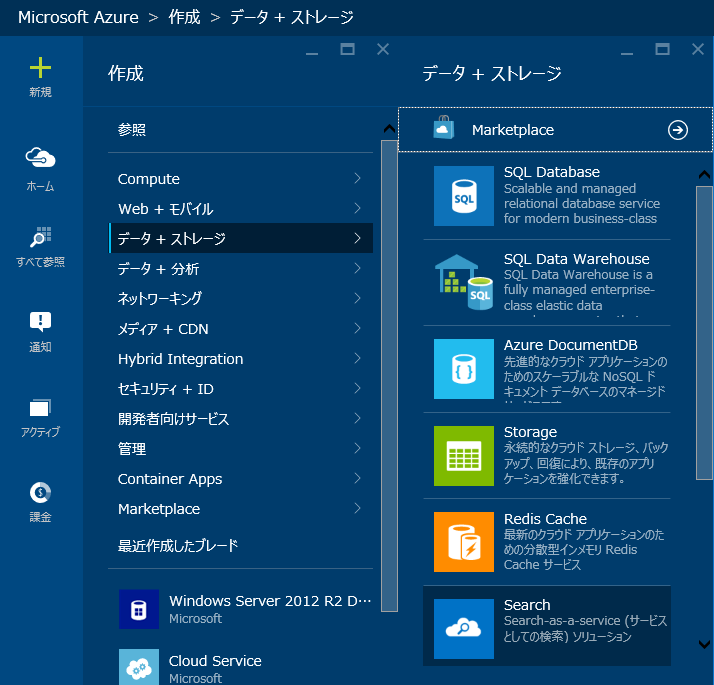
Task: Expand the Web + モバイル chevron
Action: pyautogui.click(x=357, y=208)
